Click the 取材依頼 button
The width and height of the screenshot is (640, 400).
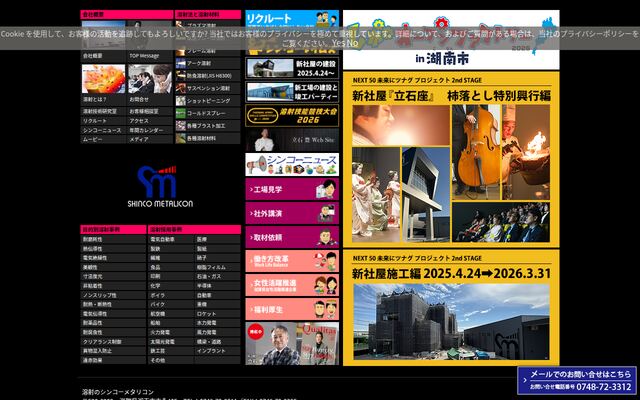tap(292, 237)
